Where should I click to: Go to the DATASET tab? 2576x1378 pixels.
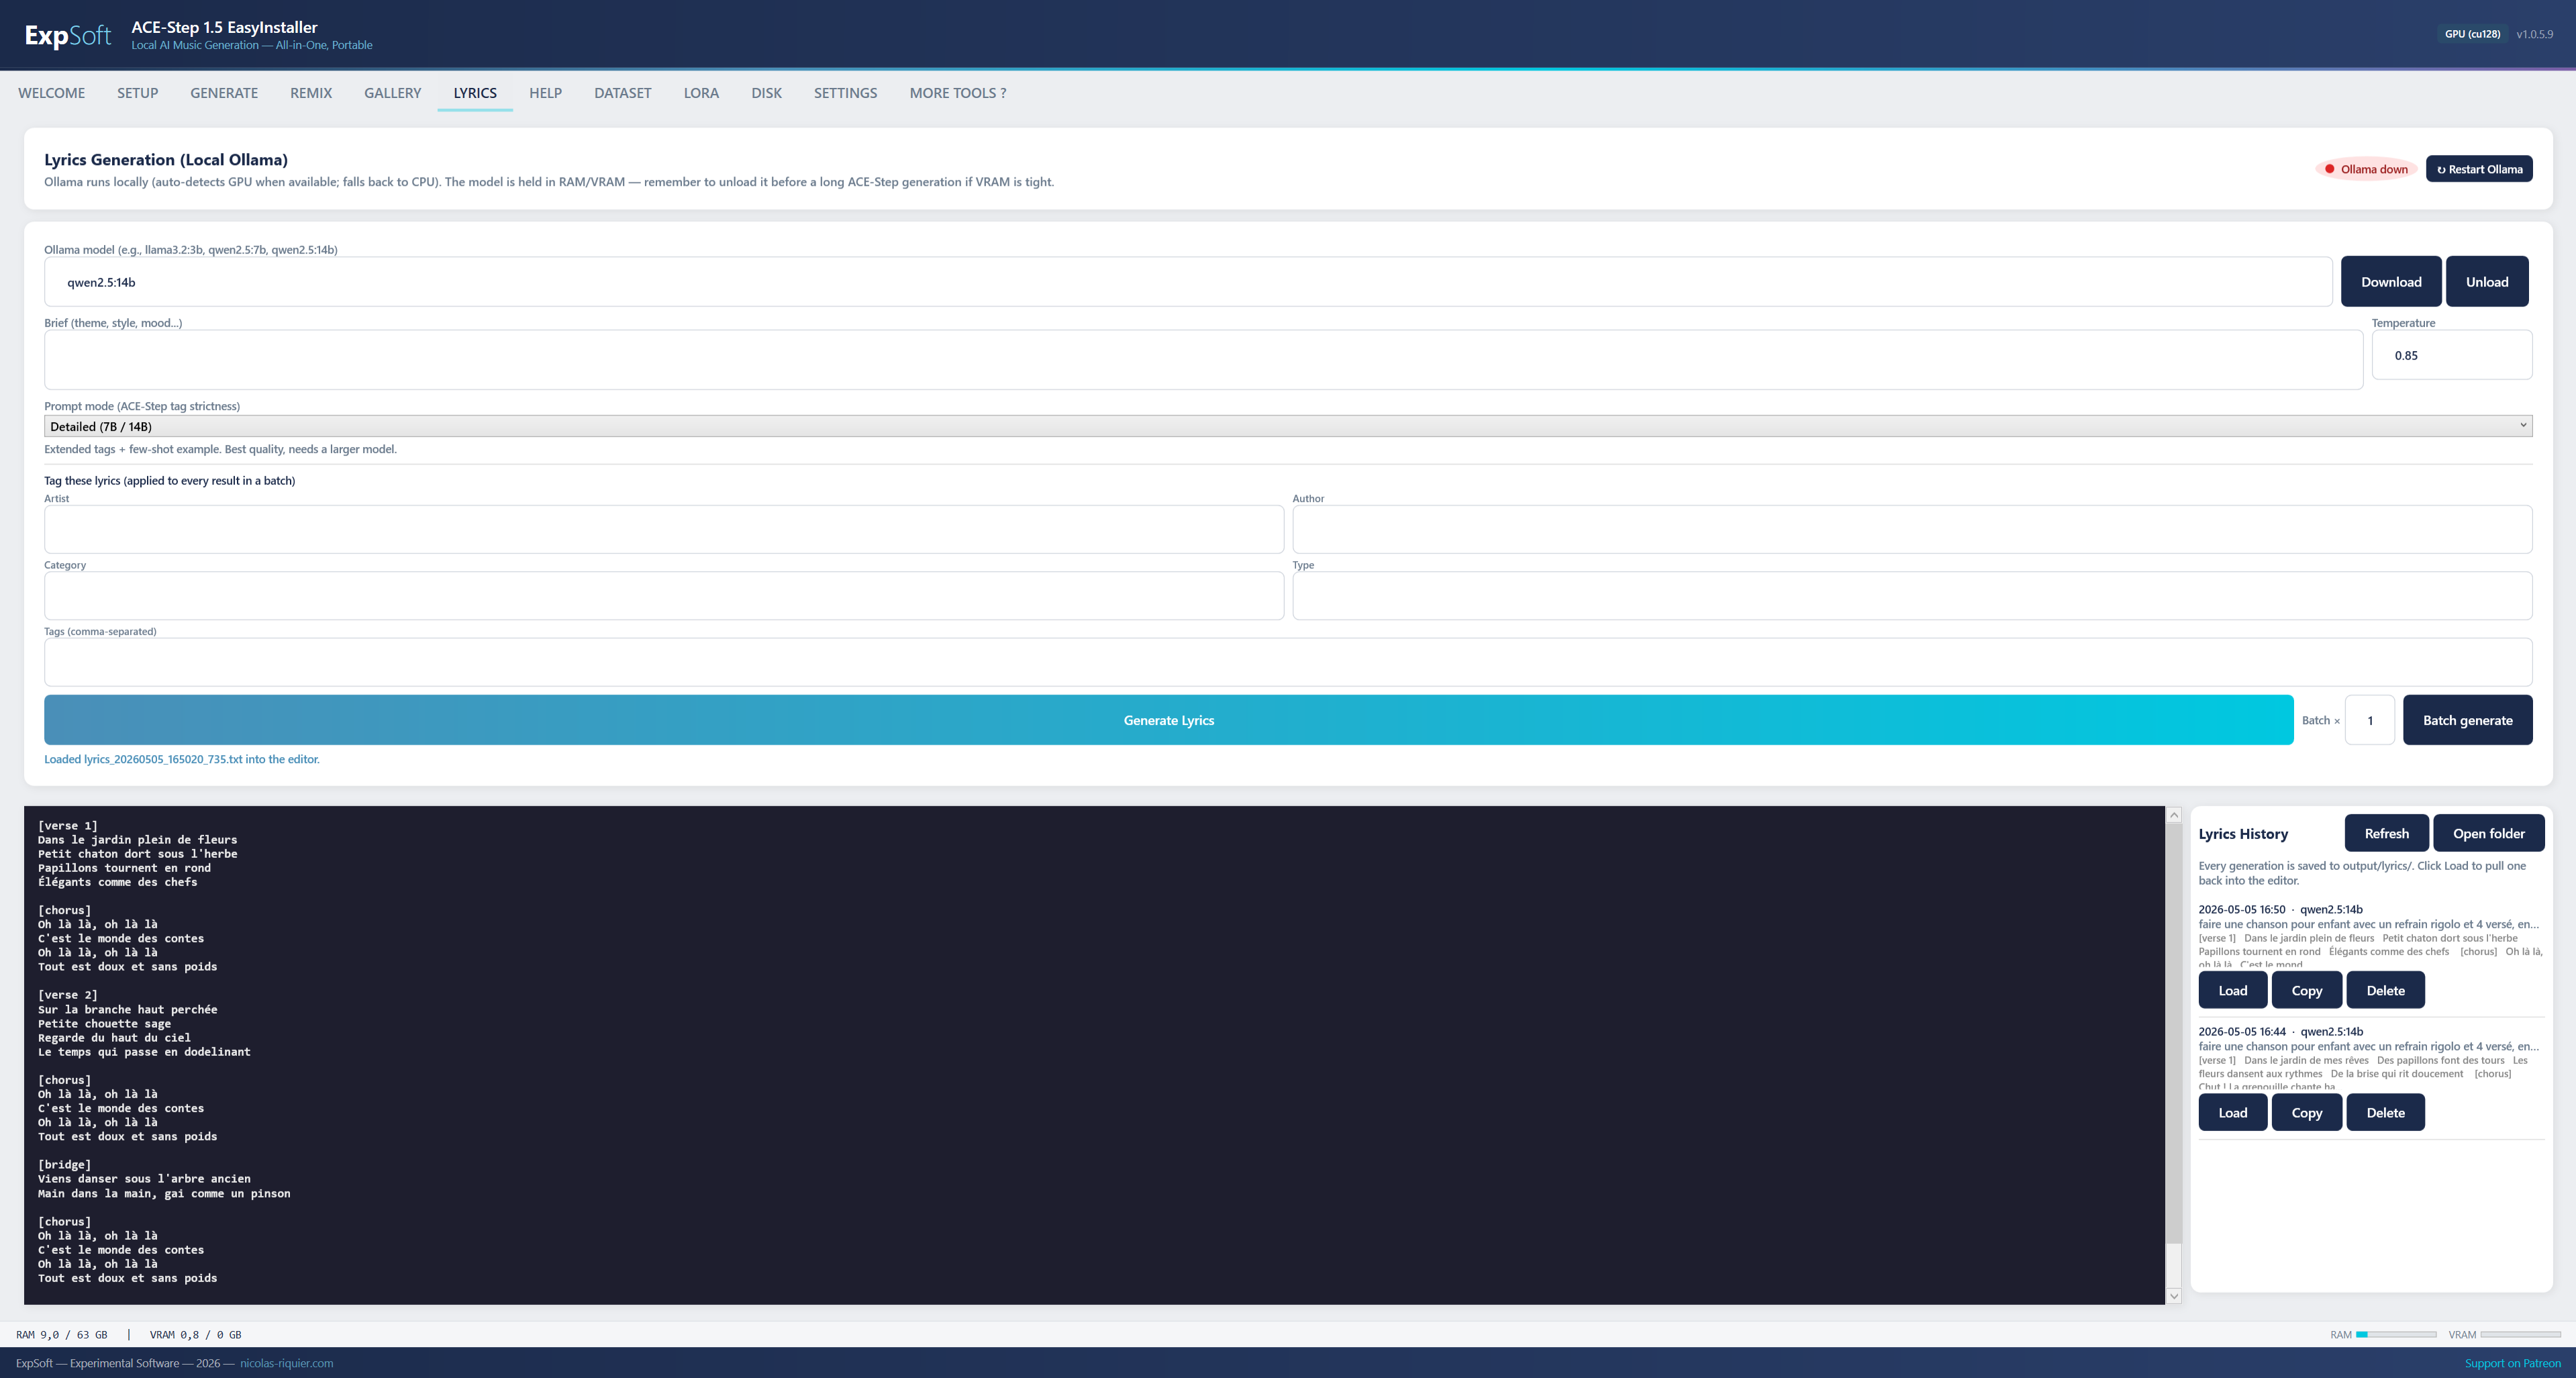point(622,93)
